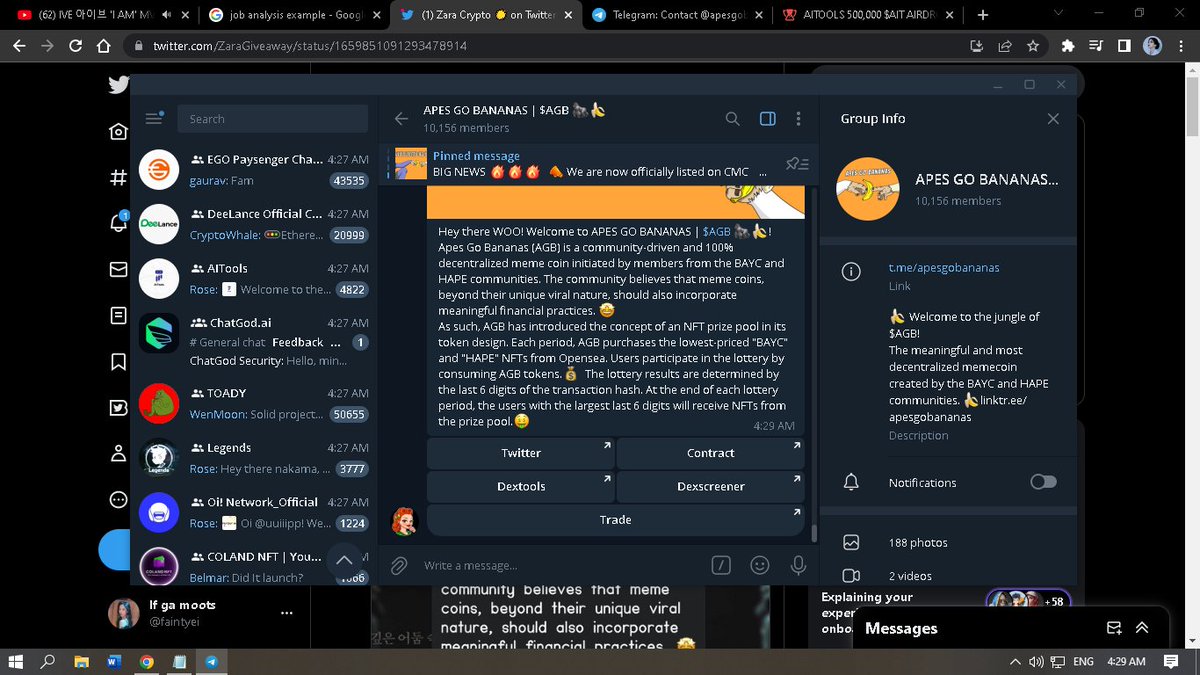Open Oi! Network_Official chat in list
The width and height of the screenshot is (1200, 675).
(x=254, y=512)
